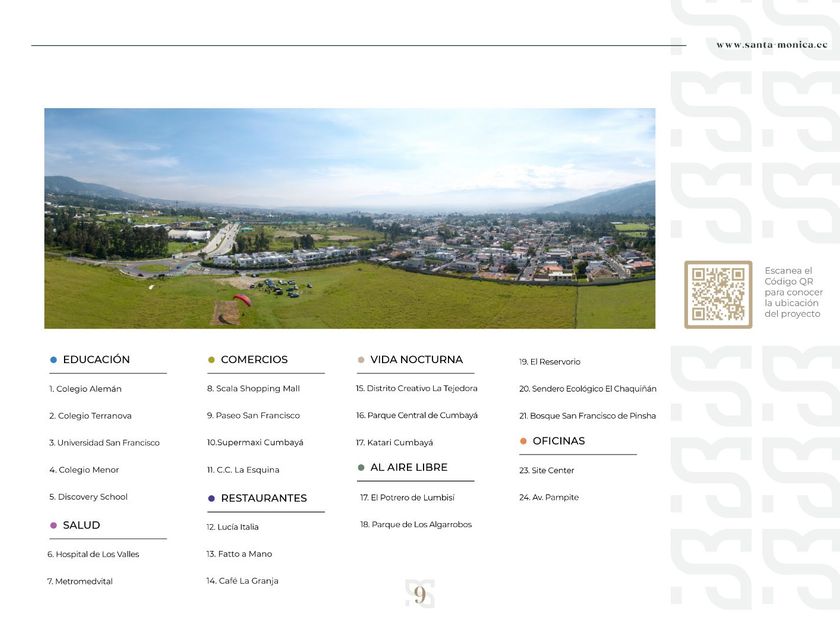Click the orange dot beside OFICINAS

click(x=523, y=441)
